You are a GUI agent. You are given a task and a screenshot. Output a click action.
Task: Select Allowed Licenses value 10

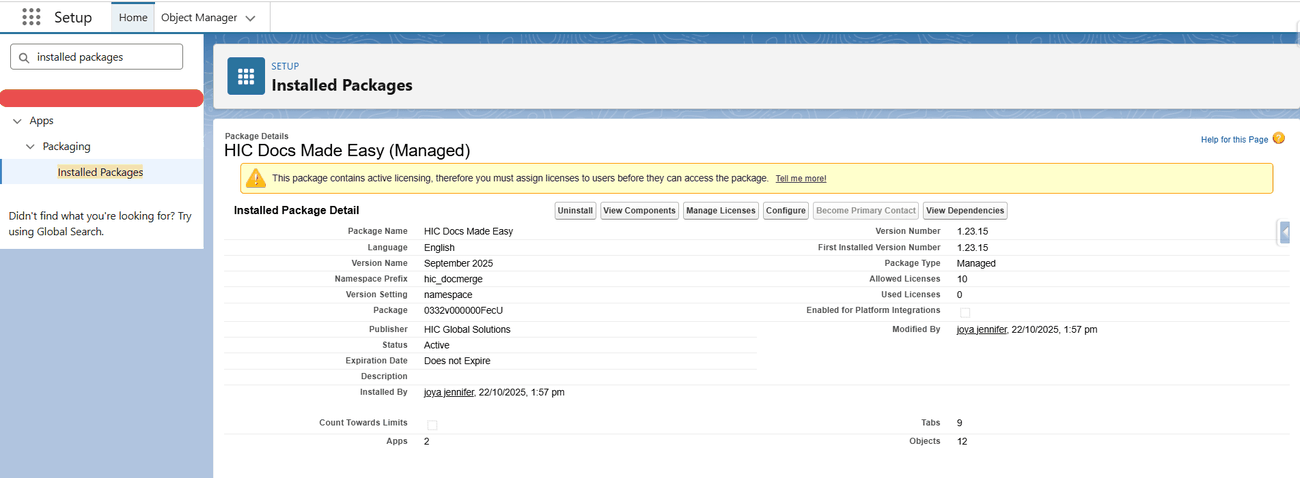point(962,279)
